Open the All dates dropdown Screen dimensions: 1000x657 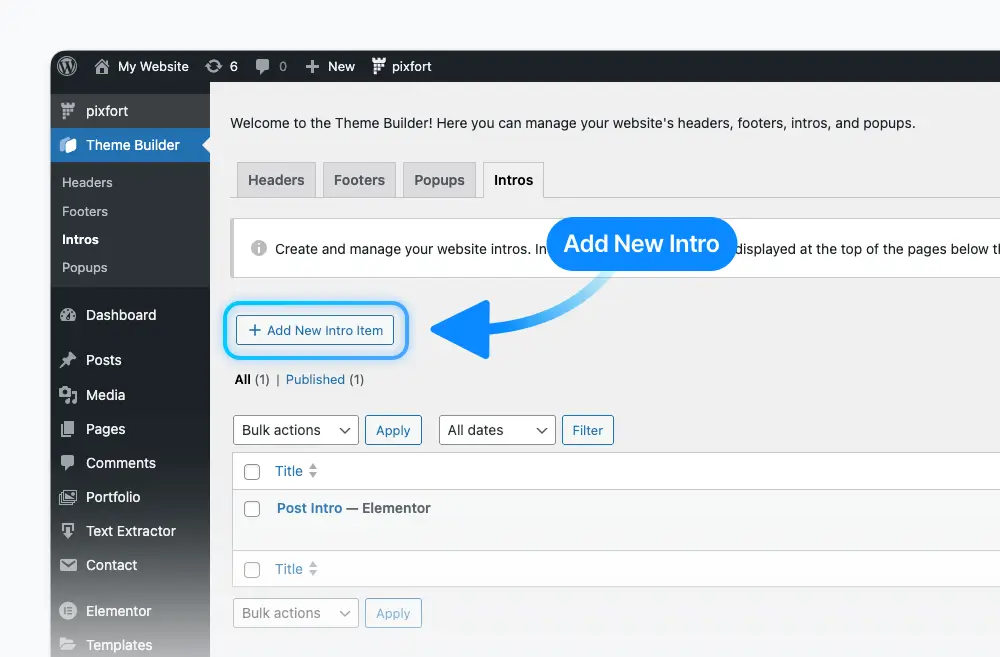coord(497,430)
